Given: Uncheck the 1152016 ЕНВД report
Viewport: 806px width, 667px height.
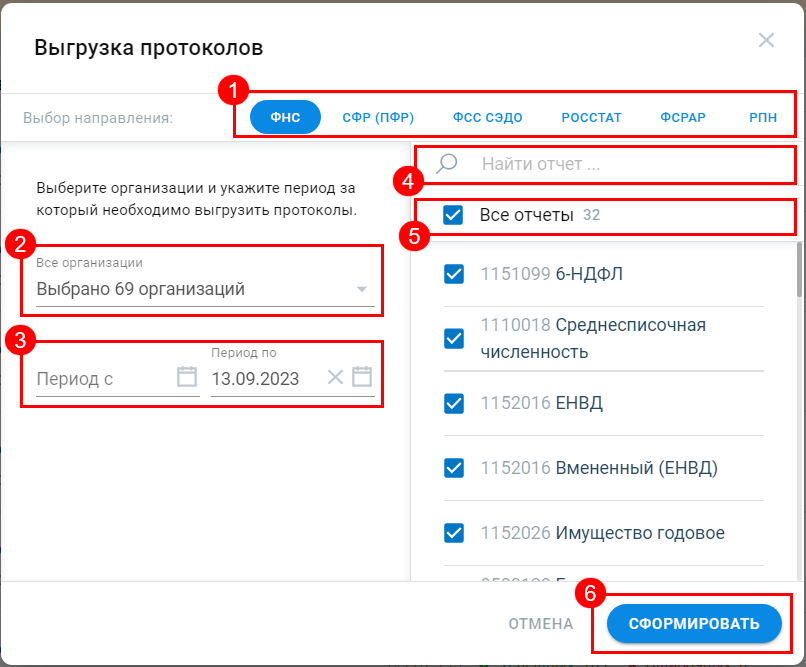Looking at the screenshot, I should point(454,403).
